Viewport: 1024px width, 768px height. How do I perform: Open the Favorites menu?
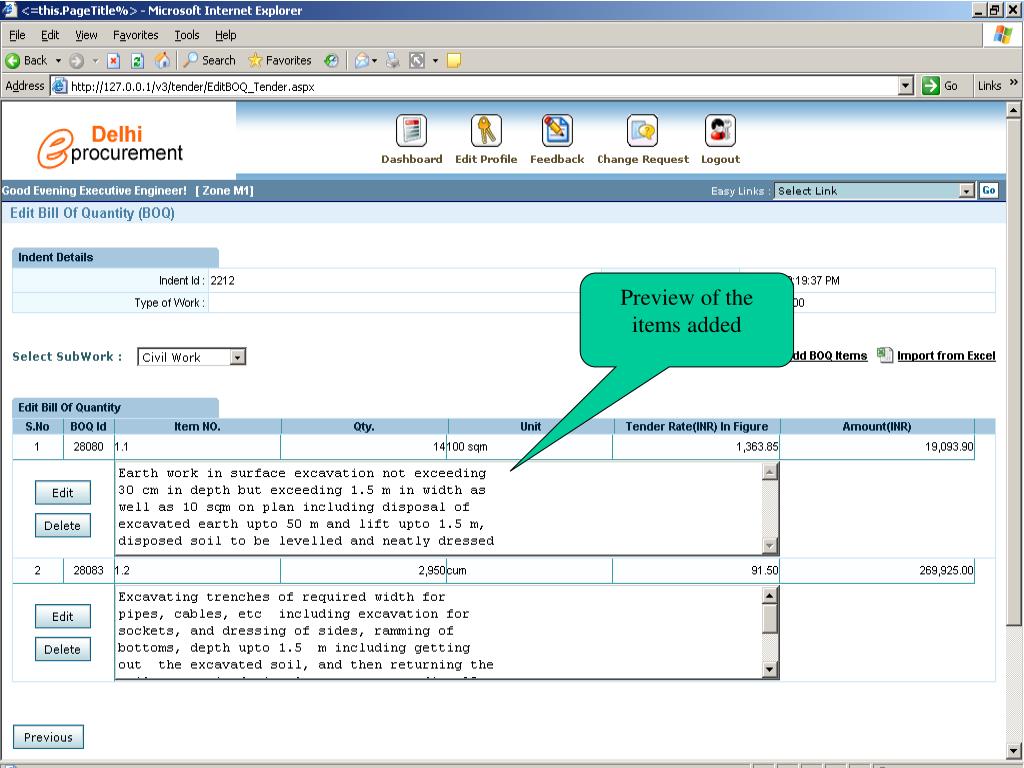(135, 35)
